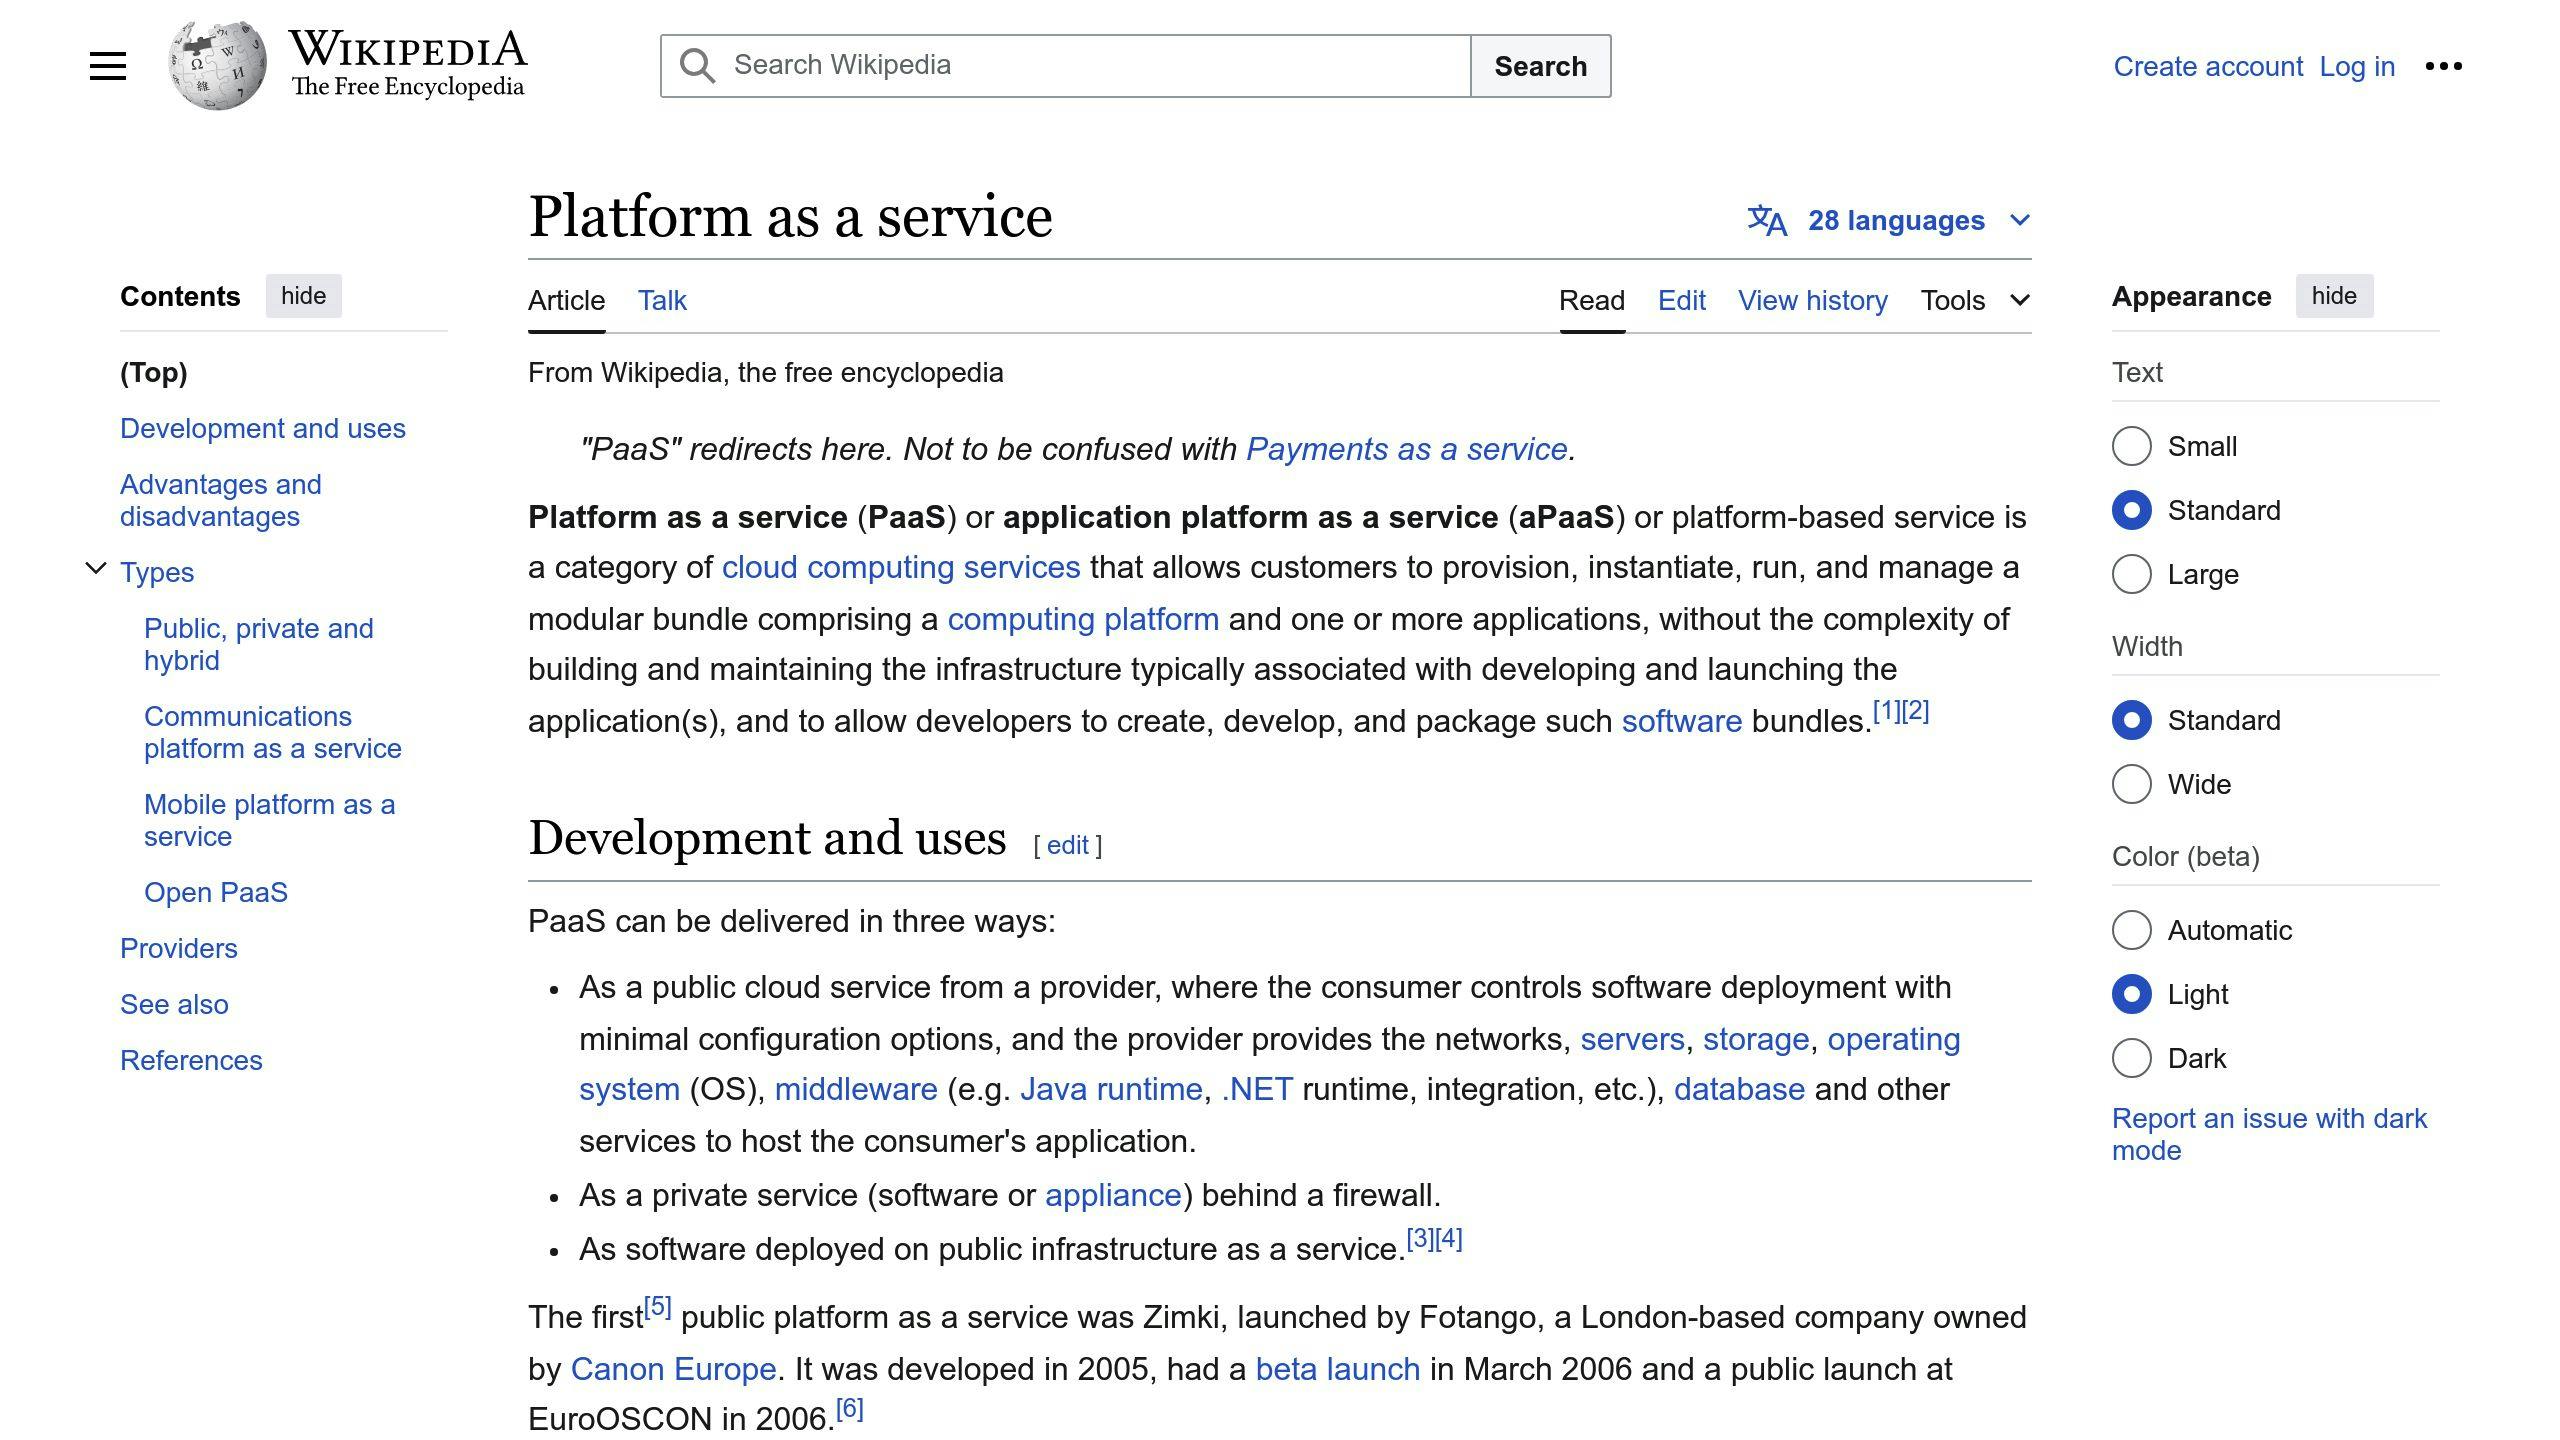
Task: Open the servers link
Action: click(x=1632, y=1039)
